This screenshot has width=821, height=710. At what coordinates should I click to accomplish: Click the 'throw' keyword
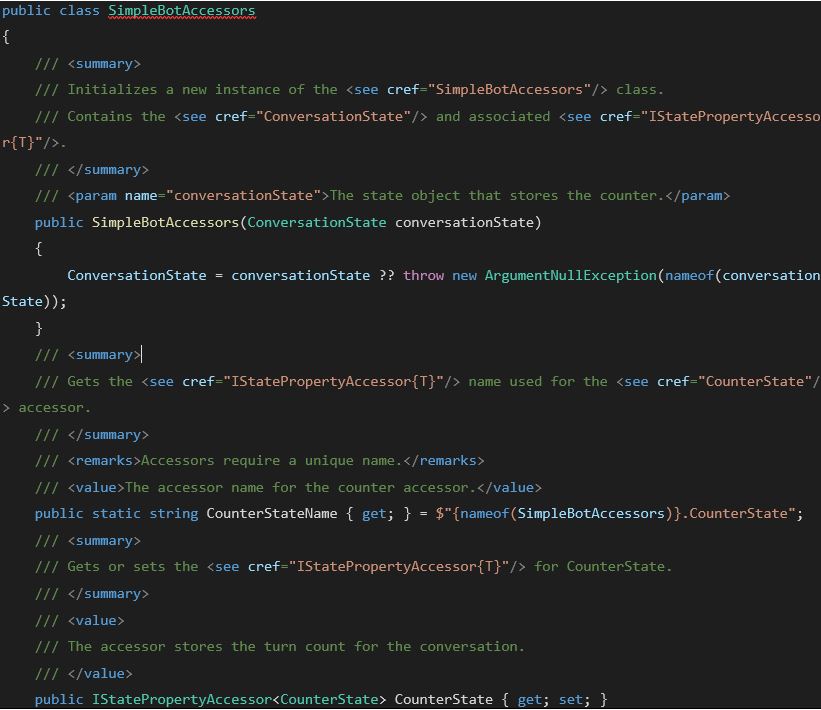424,275
